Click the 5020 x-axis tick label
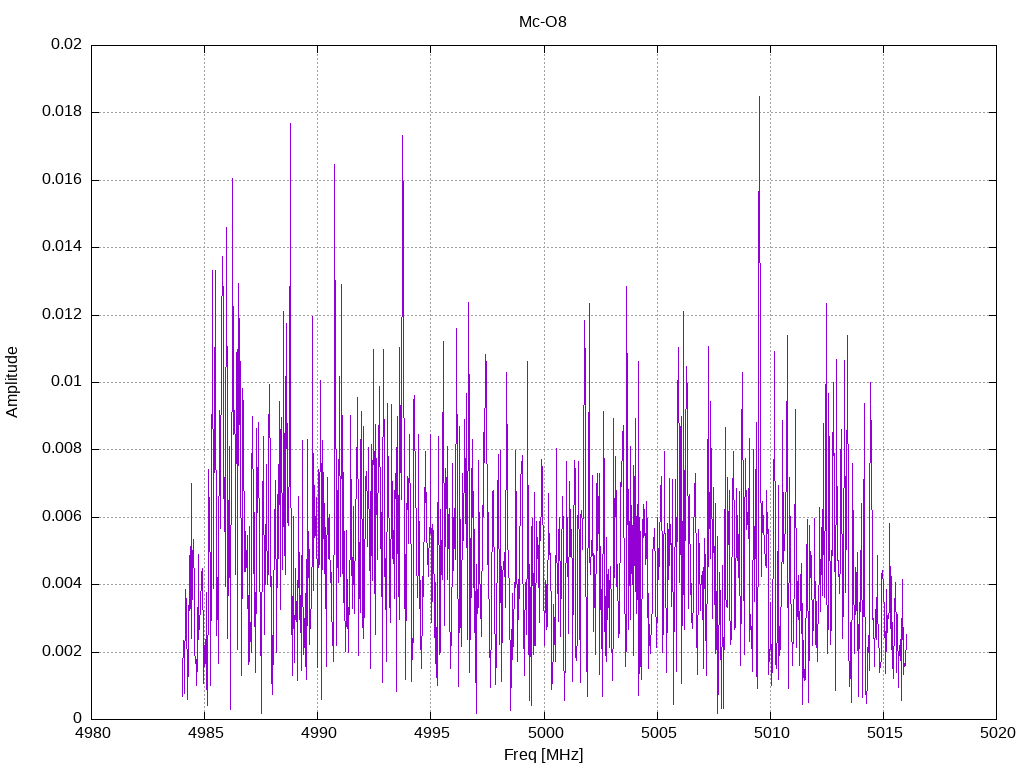 click(x=997, y=733)
